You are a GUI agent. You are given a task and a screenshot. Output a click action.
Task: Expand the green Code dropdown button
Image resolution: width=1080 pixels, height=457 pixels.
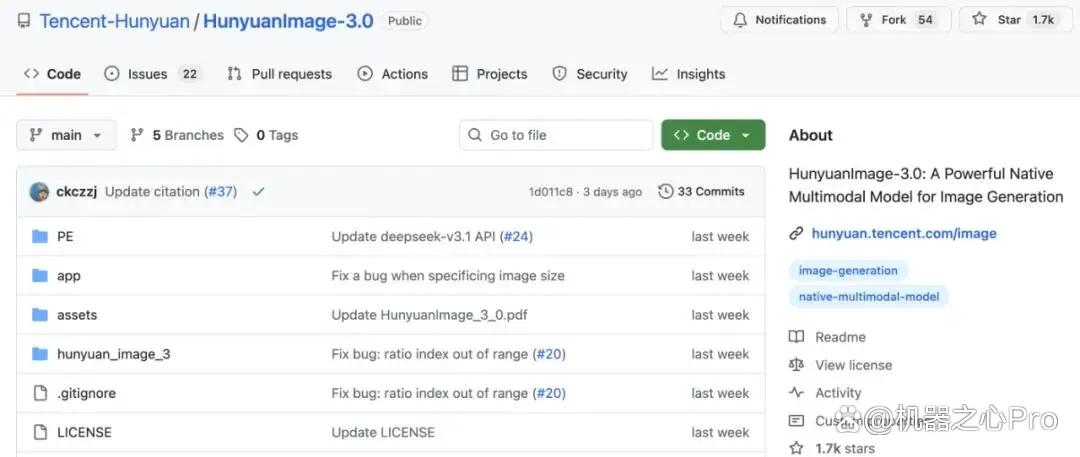coord(713,135)
